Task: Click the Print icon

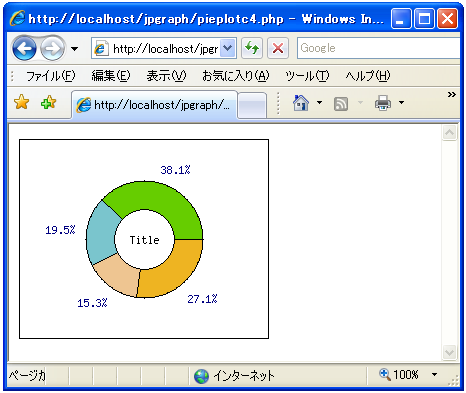Action: coord(383,103)
